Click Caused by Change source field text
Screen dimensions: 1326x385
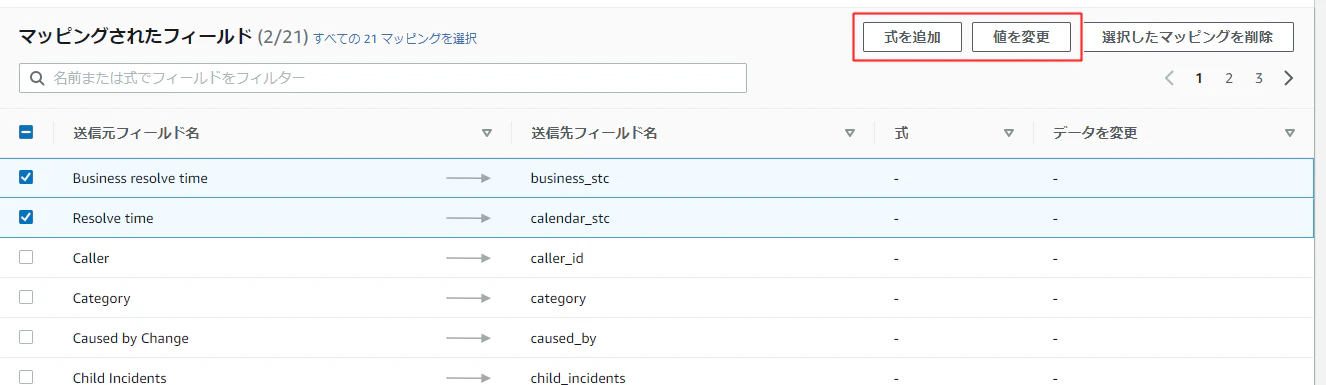[x=131, y=338]
